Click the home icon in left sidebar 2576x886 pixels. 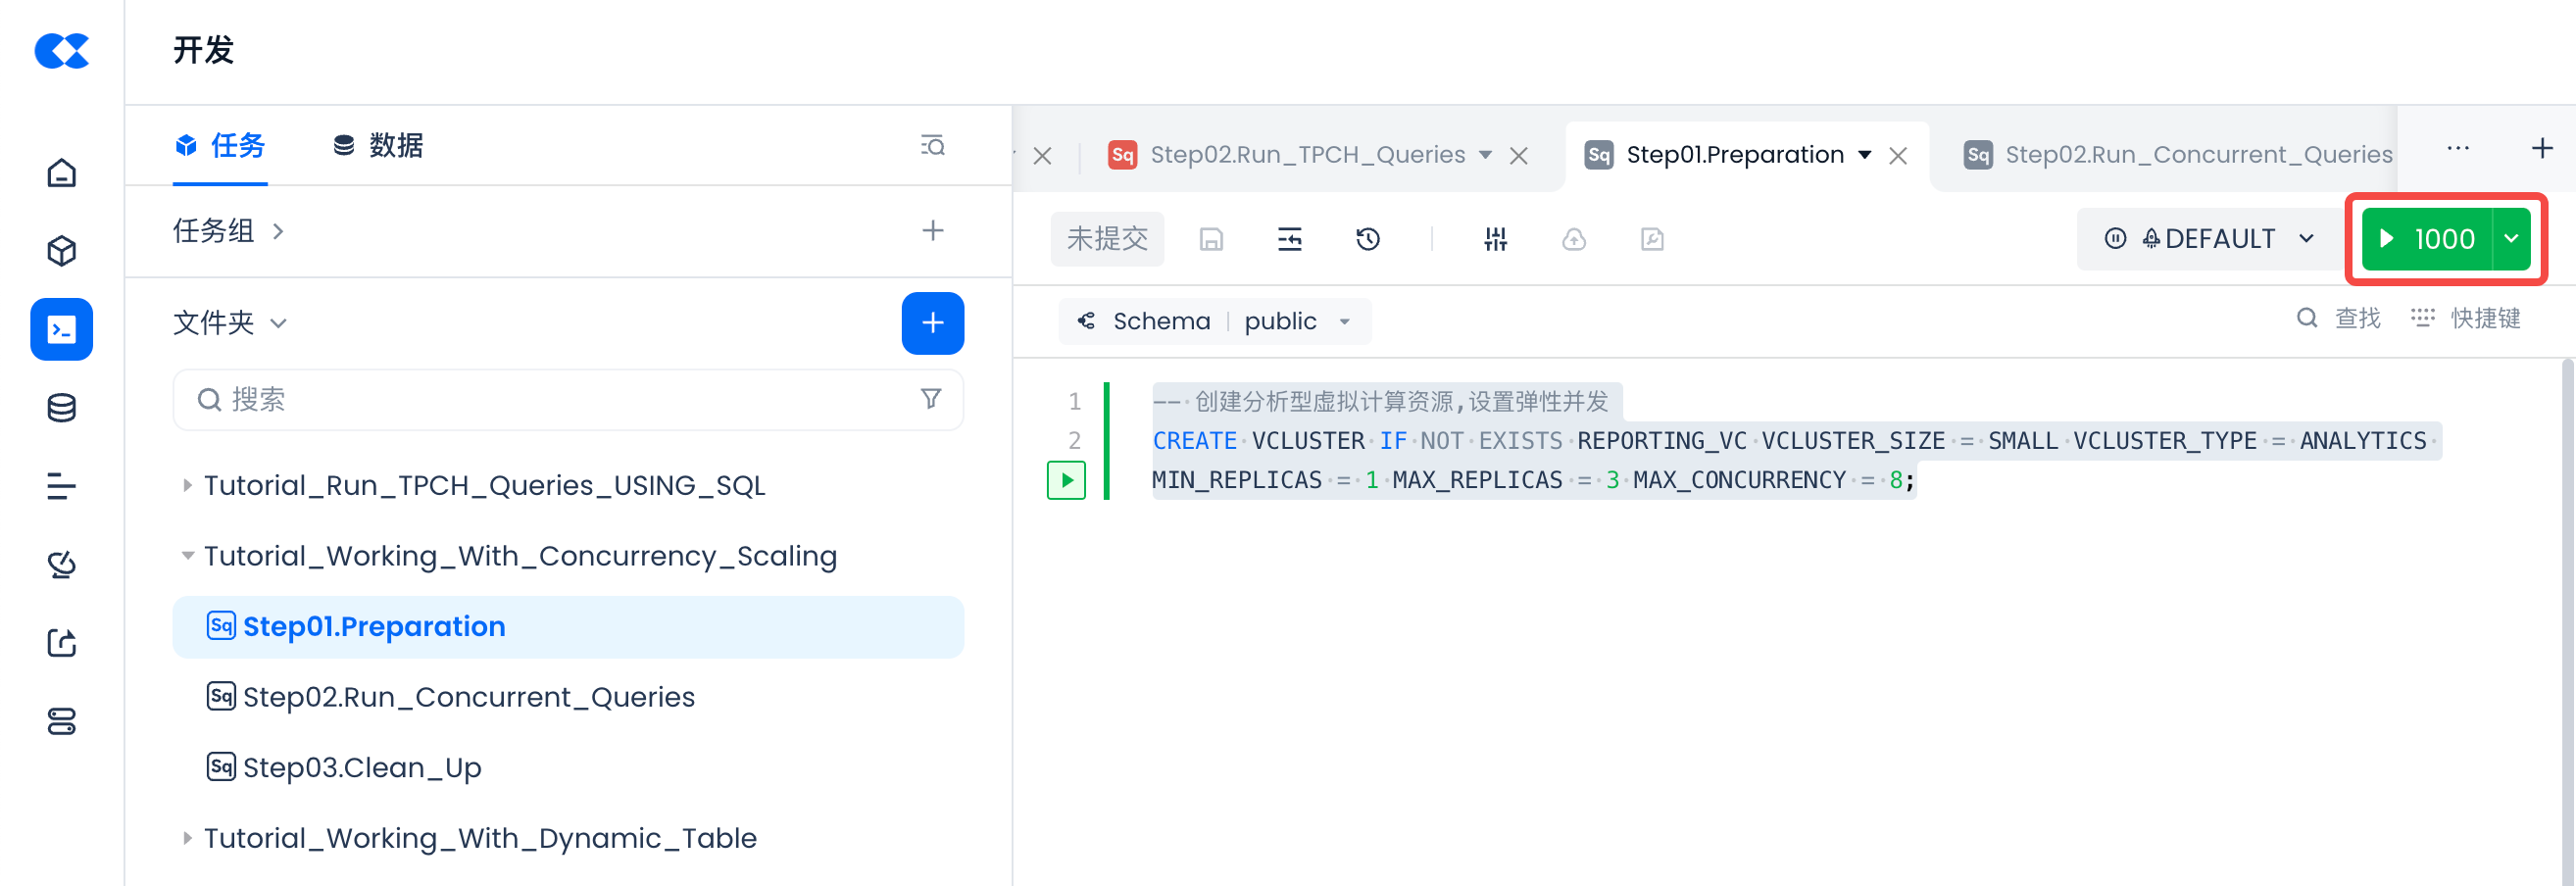(x=62, y=173)
